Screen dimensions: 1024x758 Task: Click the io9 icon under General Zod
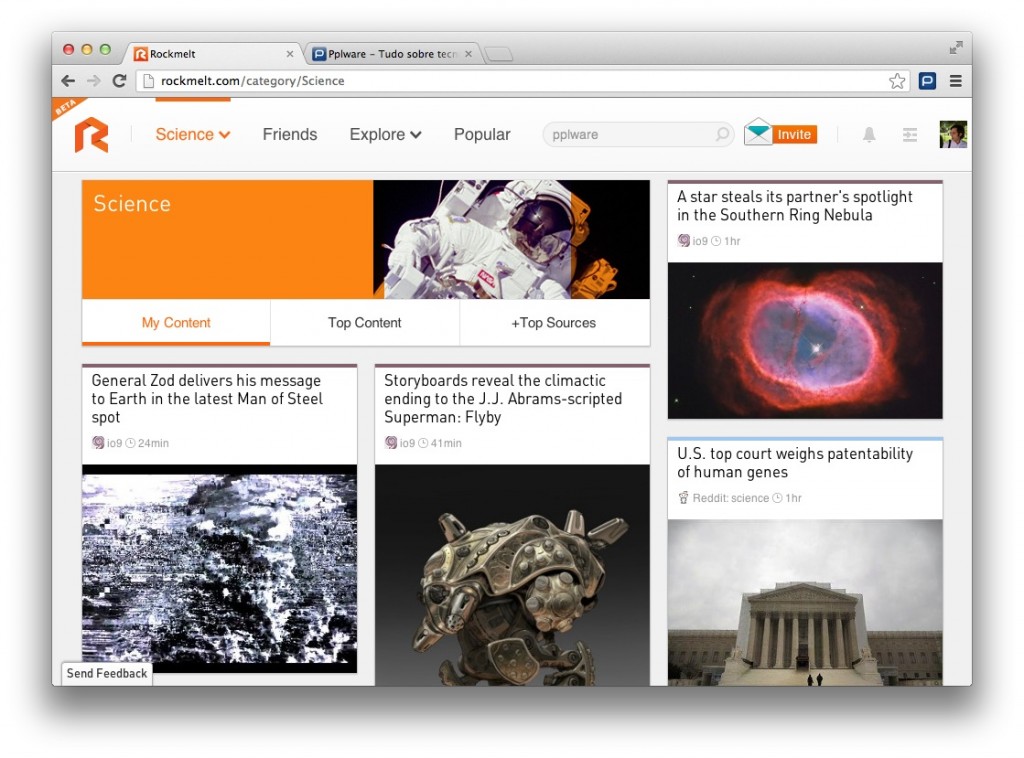click(x=98, y=443)
